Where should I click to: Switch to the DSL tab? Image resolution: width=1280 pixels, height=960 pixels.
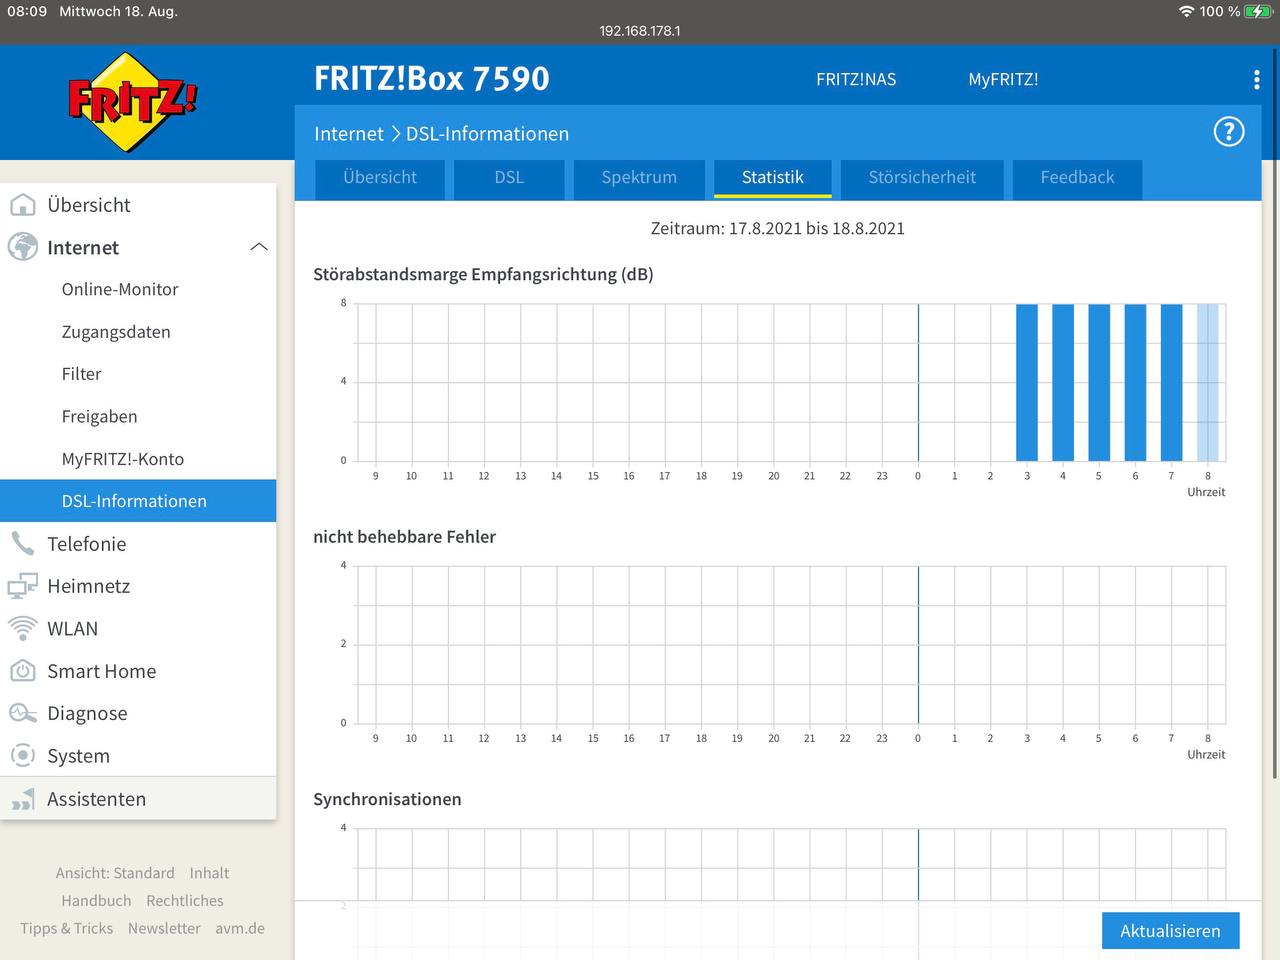509,178
